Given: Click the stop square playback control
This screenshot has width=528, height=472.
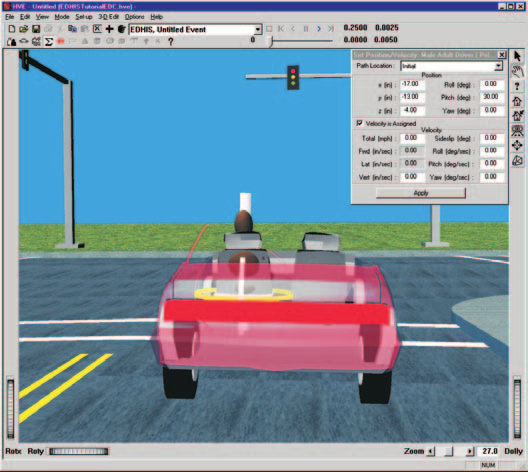Looking at the screenshot, I should tap(269, 29).
